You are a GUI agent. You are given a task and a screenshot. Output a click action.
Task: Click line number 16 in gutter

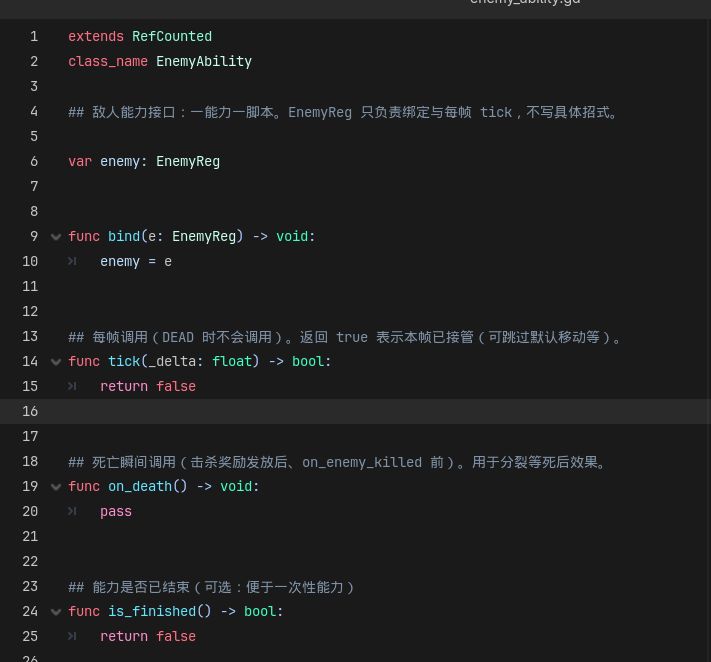[x=30, y=411]
